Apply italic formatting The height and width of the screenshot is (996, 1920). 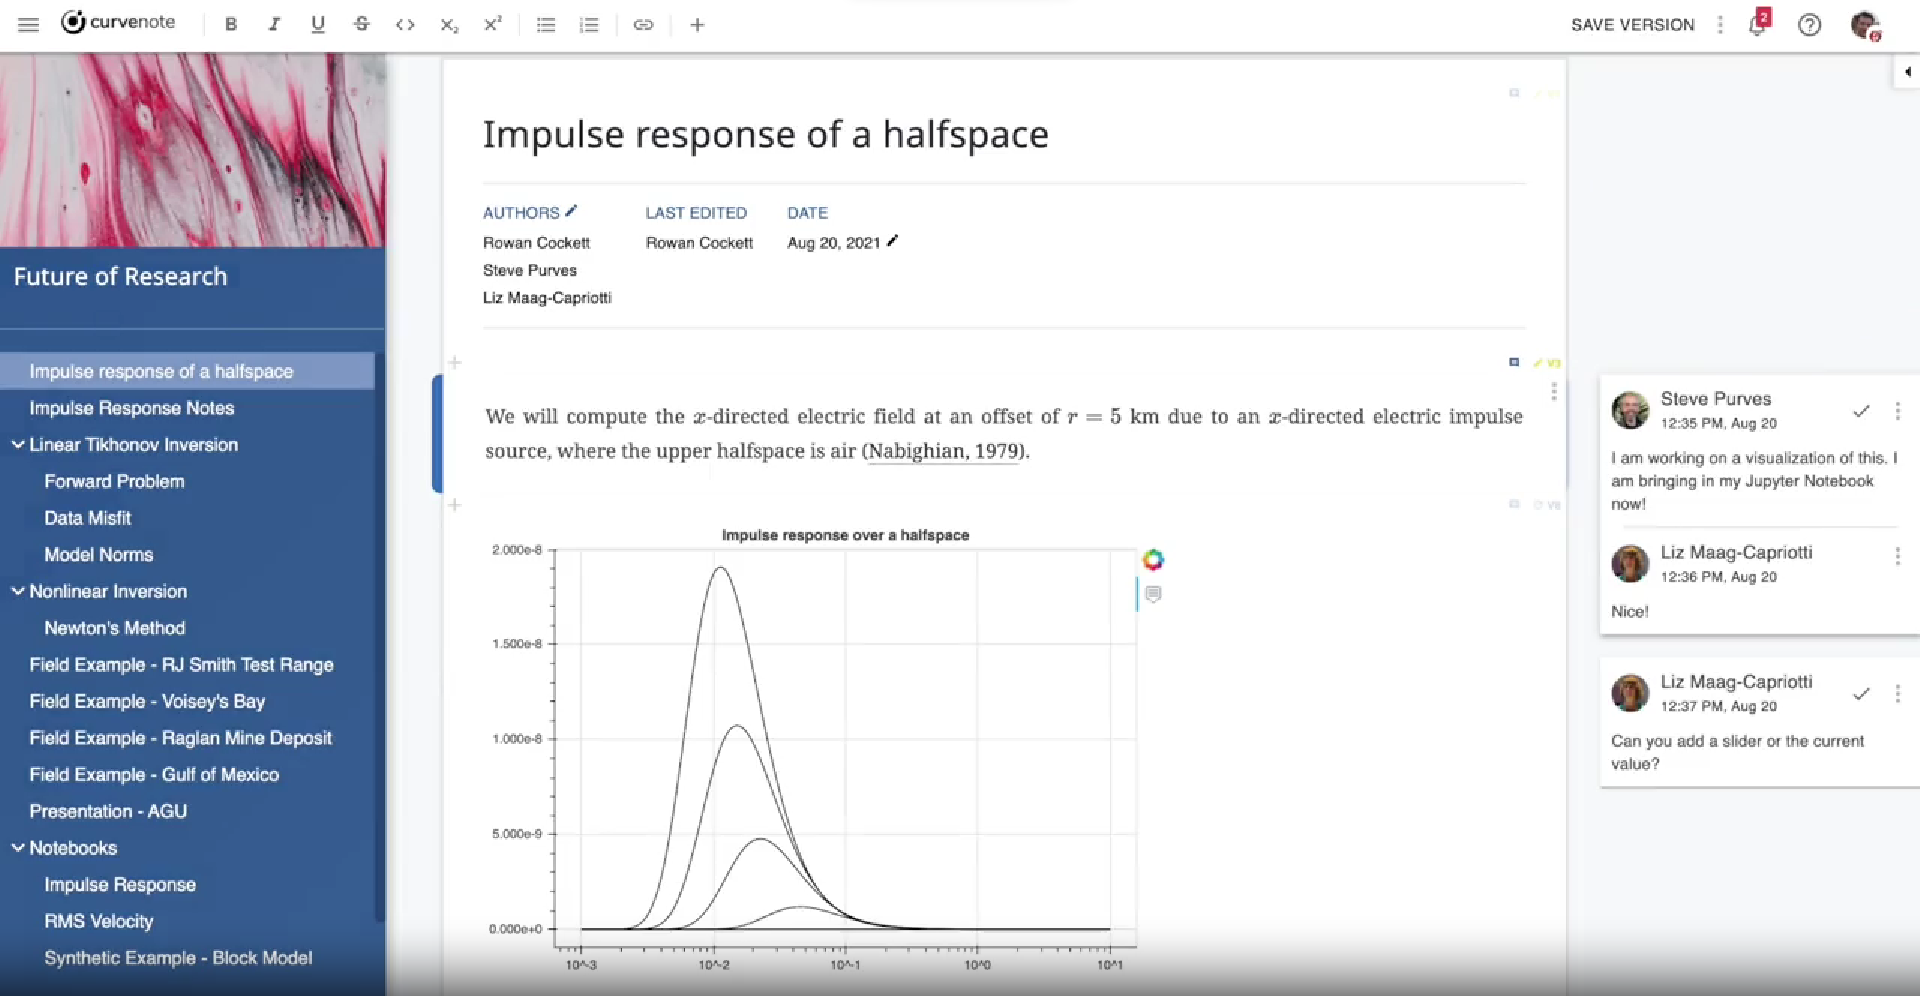click(275, 25)
